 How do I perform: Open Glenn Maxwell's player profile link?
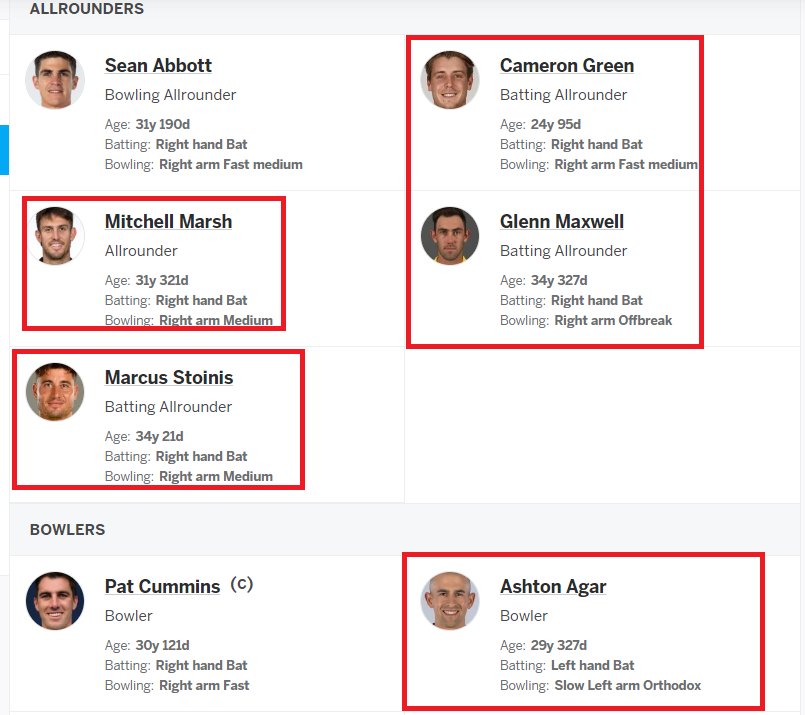562,222
